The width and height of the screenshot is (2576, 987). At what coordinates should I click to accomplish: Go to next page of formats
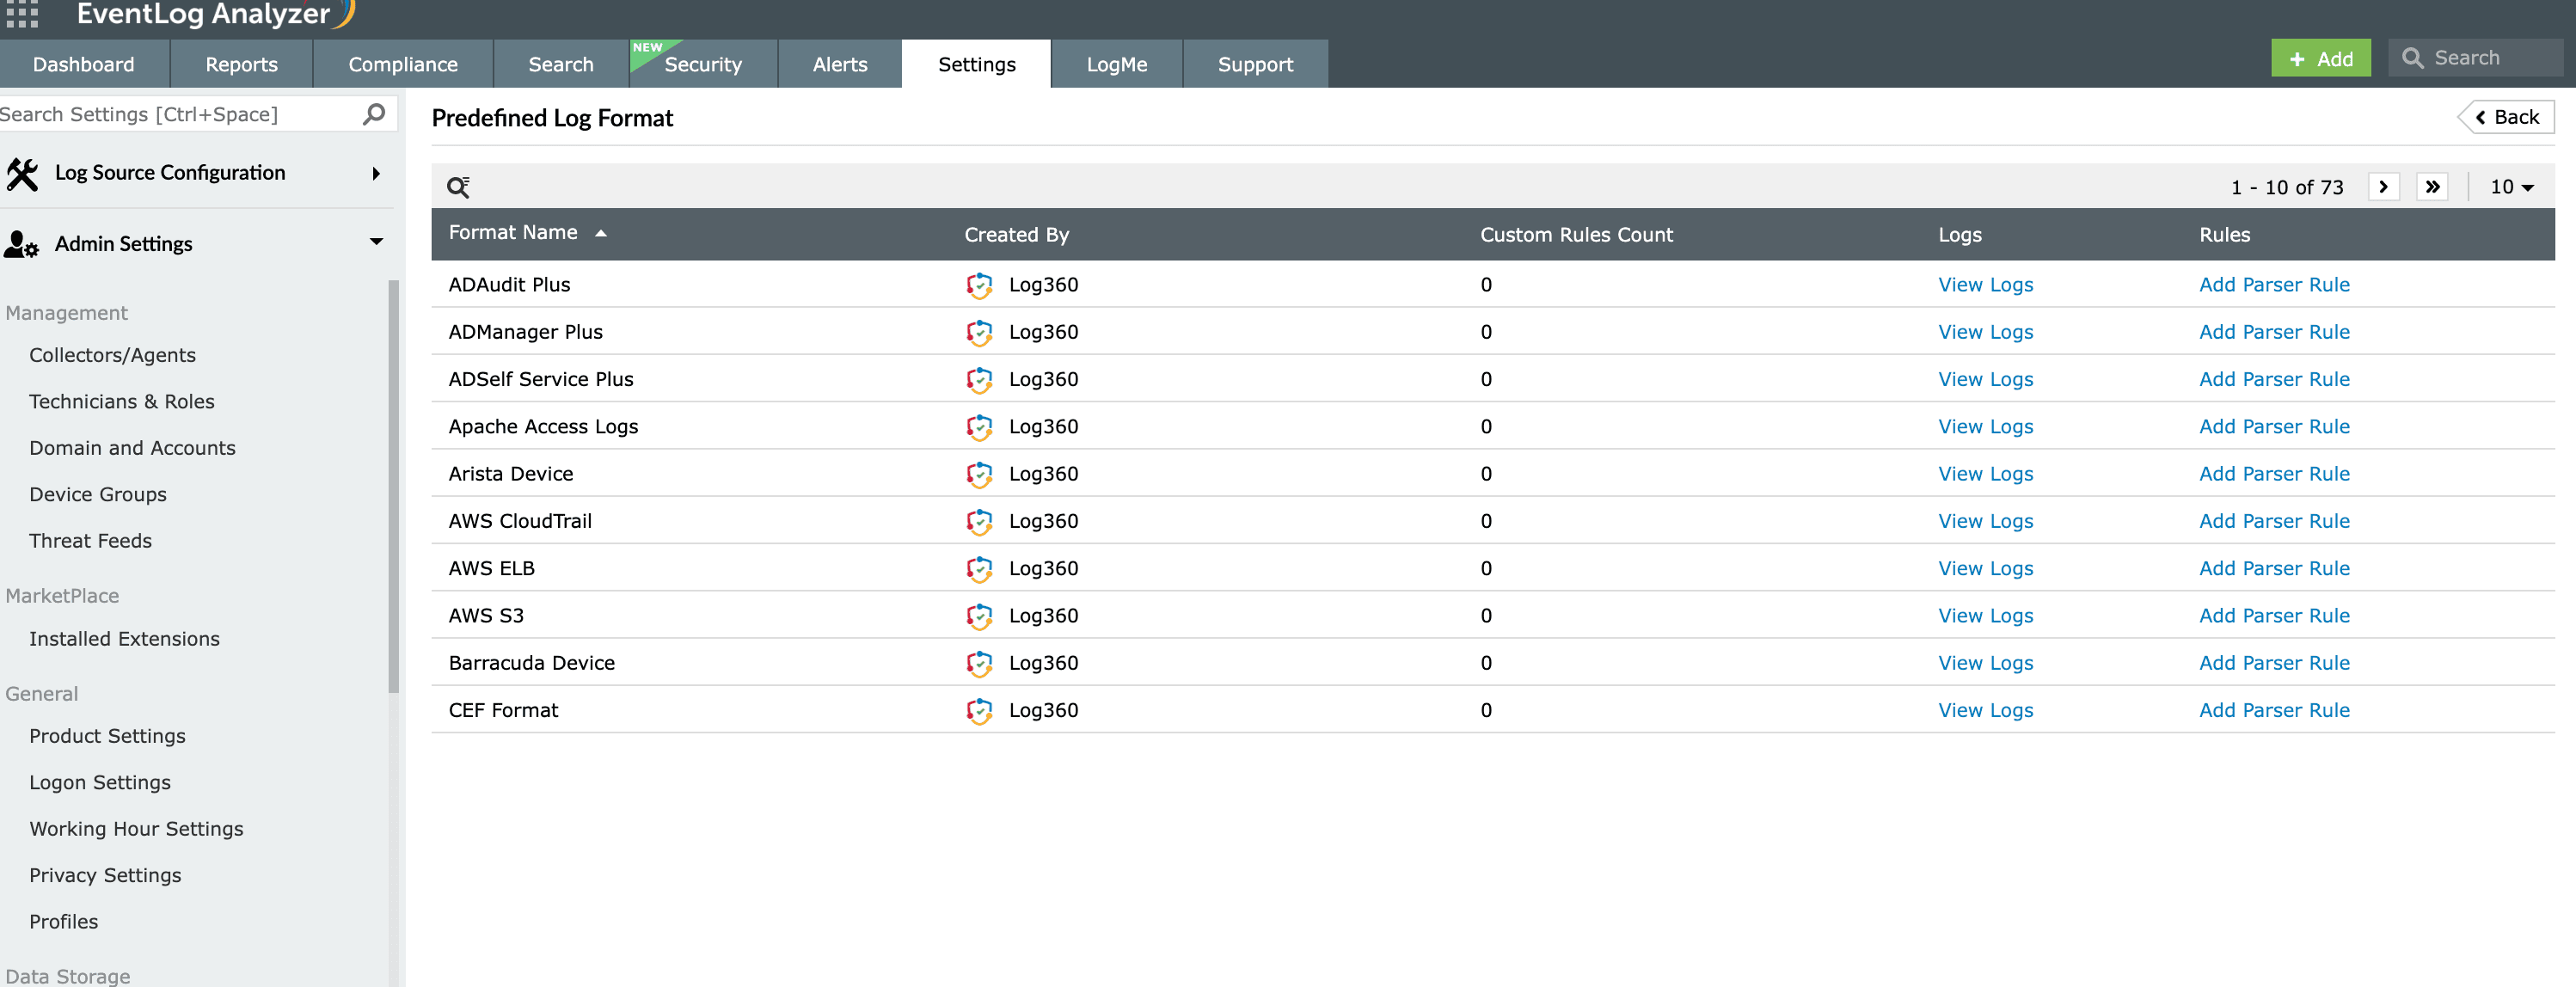pyautogui.click(x=2383, y=187)
